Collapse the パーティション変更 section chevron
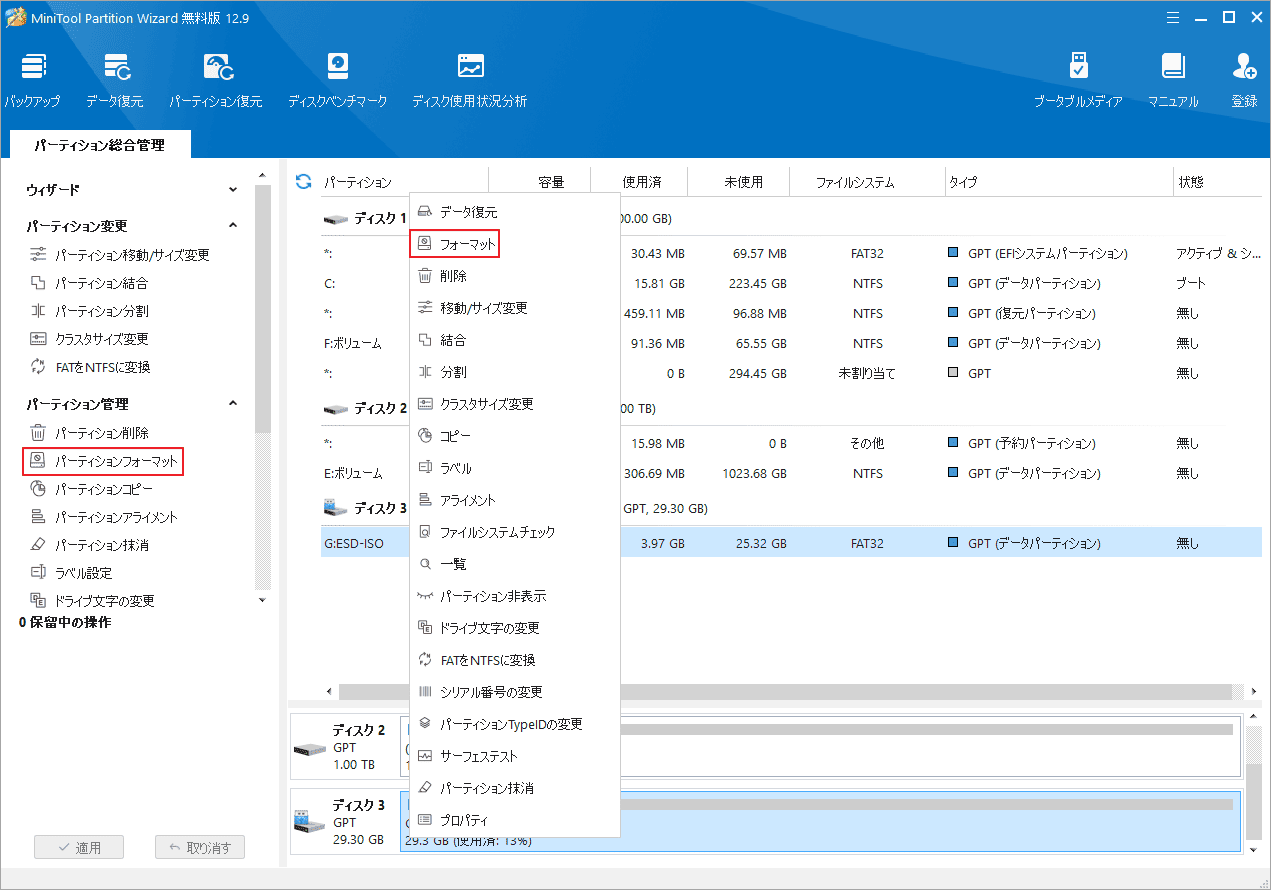1271x890 pixels. (x=233, y=226)
